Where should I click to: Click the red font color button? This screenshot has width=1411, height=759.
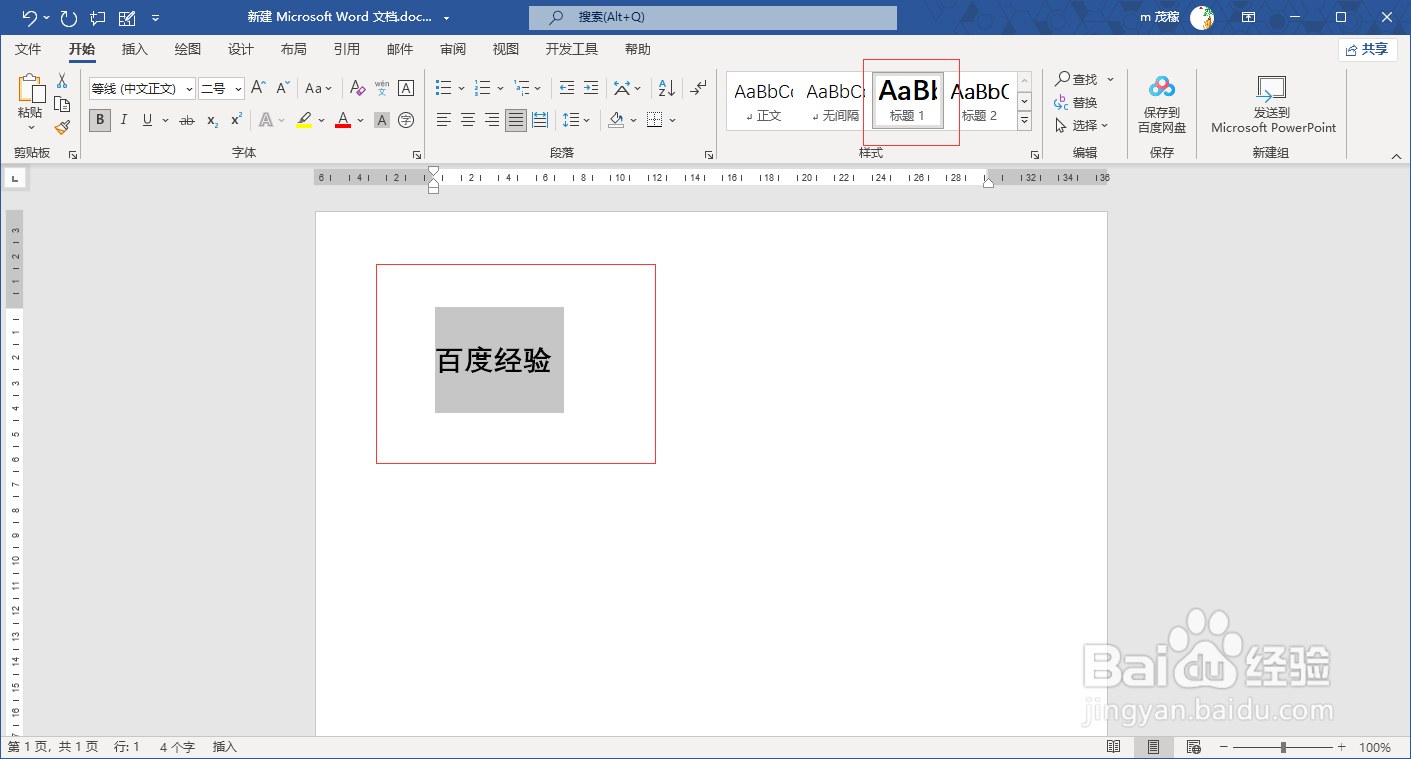pos(343,120)
